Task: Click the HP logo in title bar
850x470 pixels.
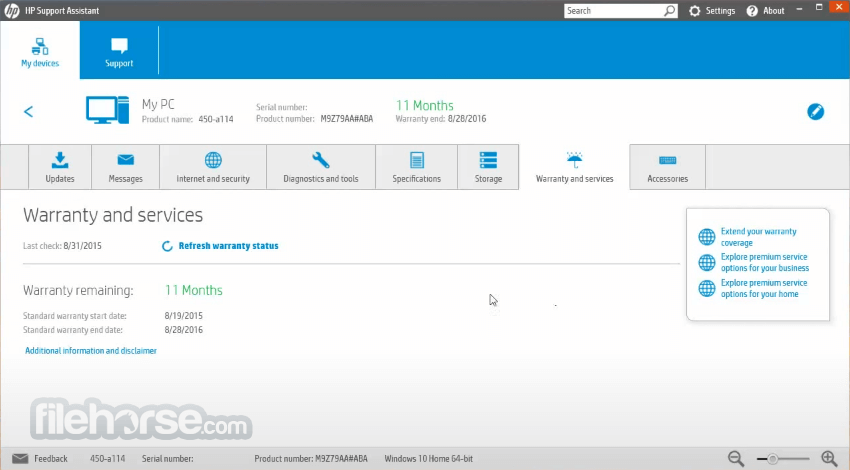Action: tap(11, 11)
